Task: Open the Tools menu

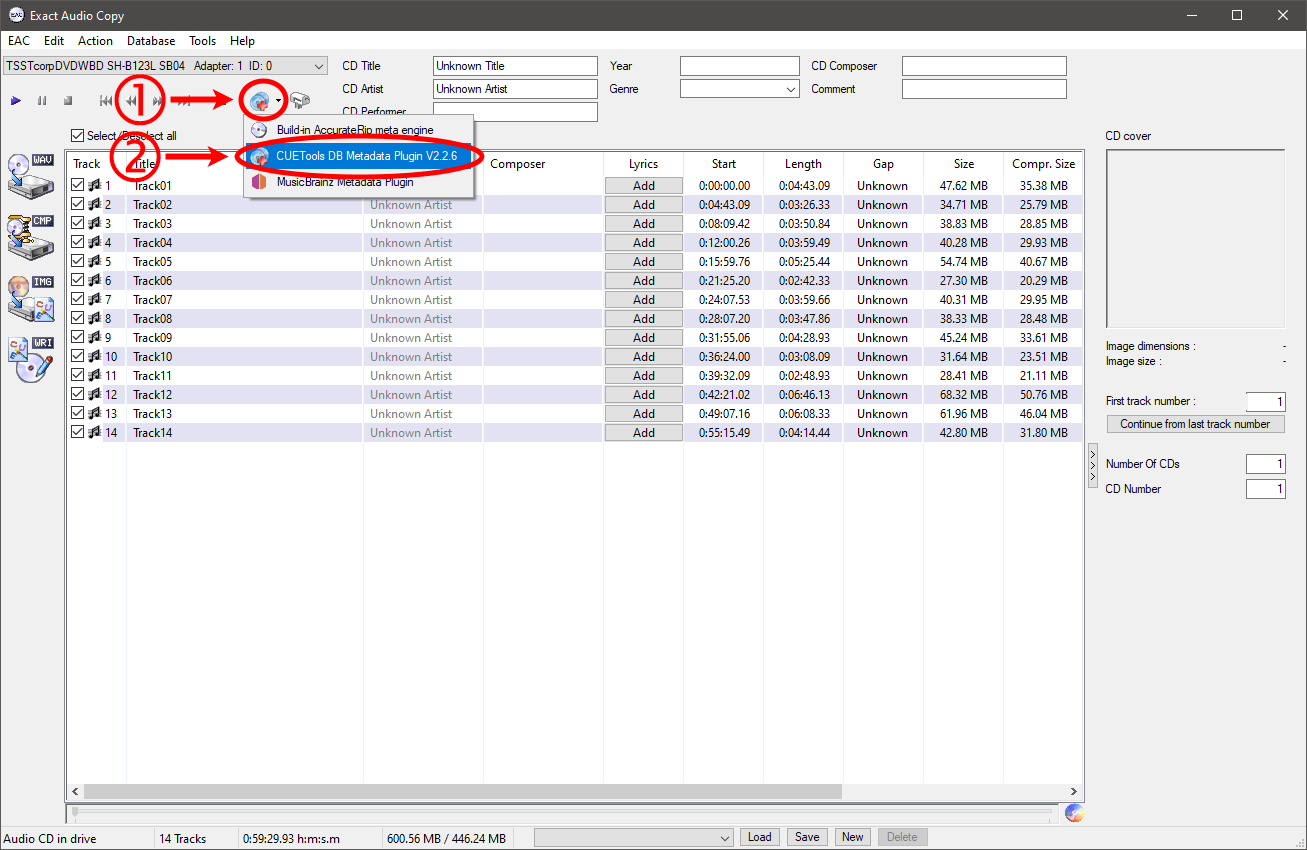Action: tap(203, 41)
